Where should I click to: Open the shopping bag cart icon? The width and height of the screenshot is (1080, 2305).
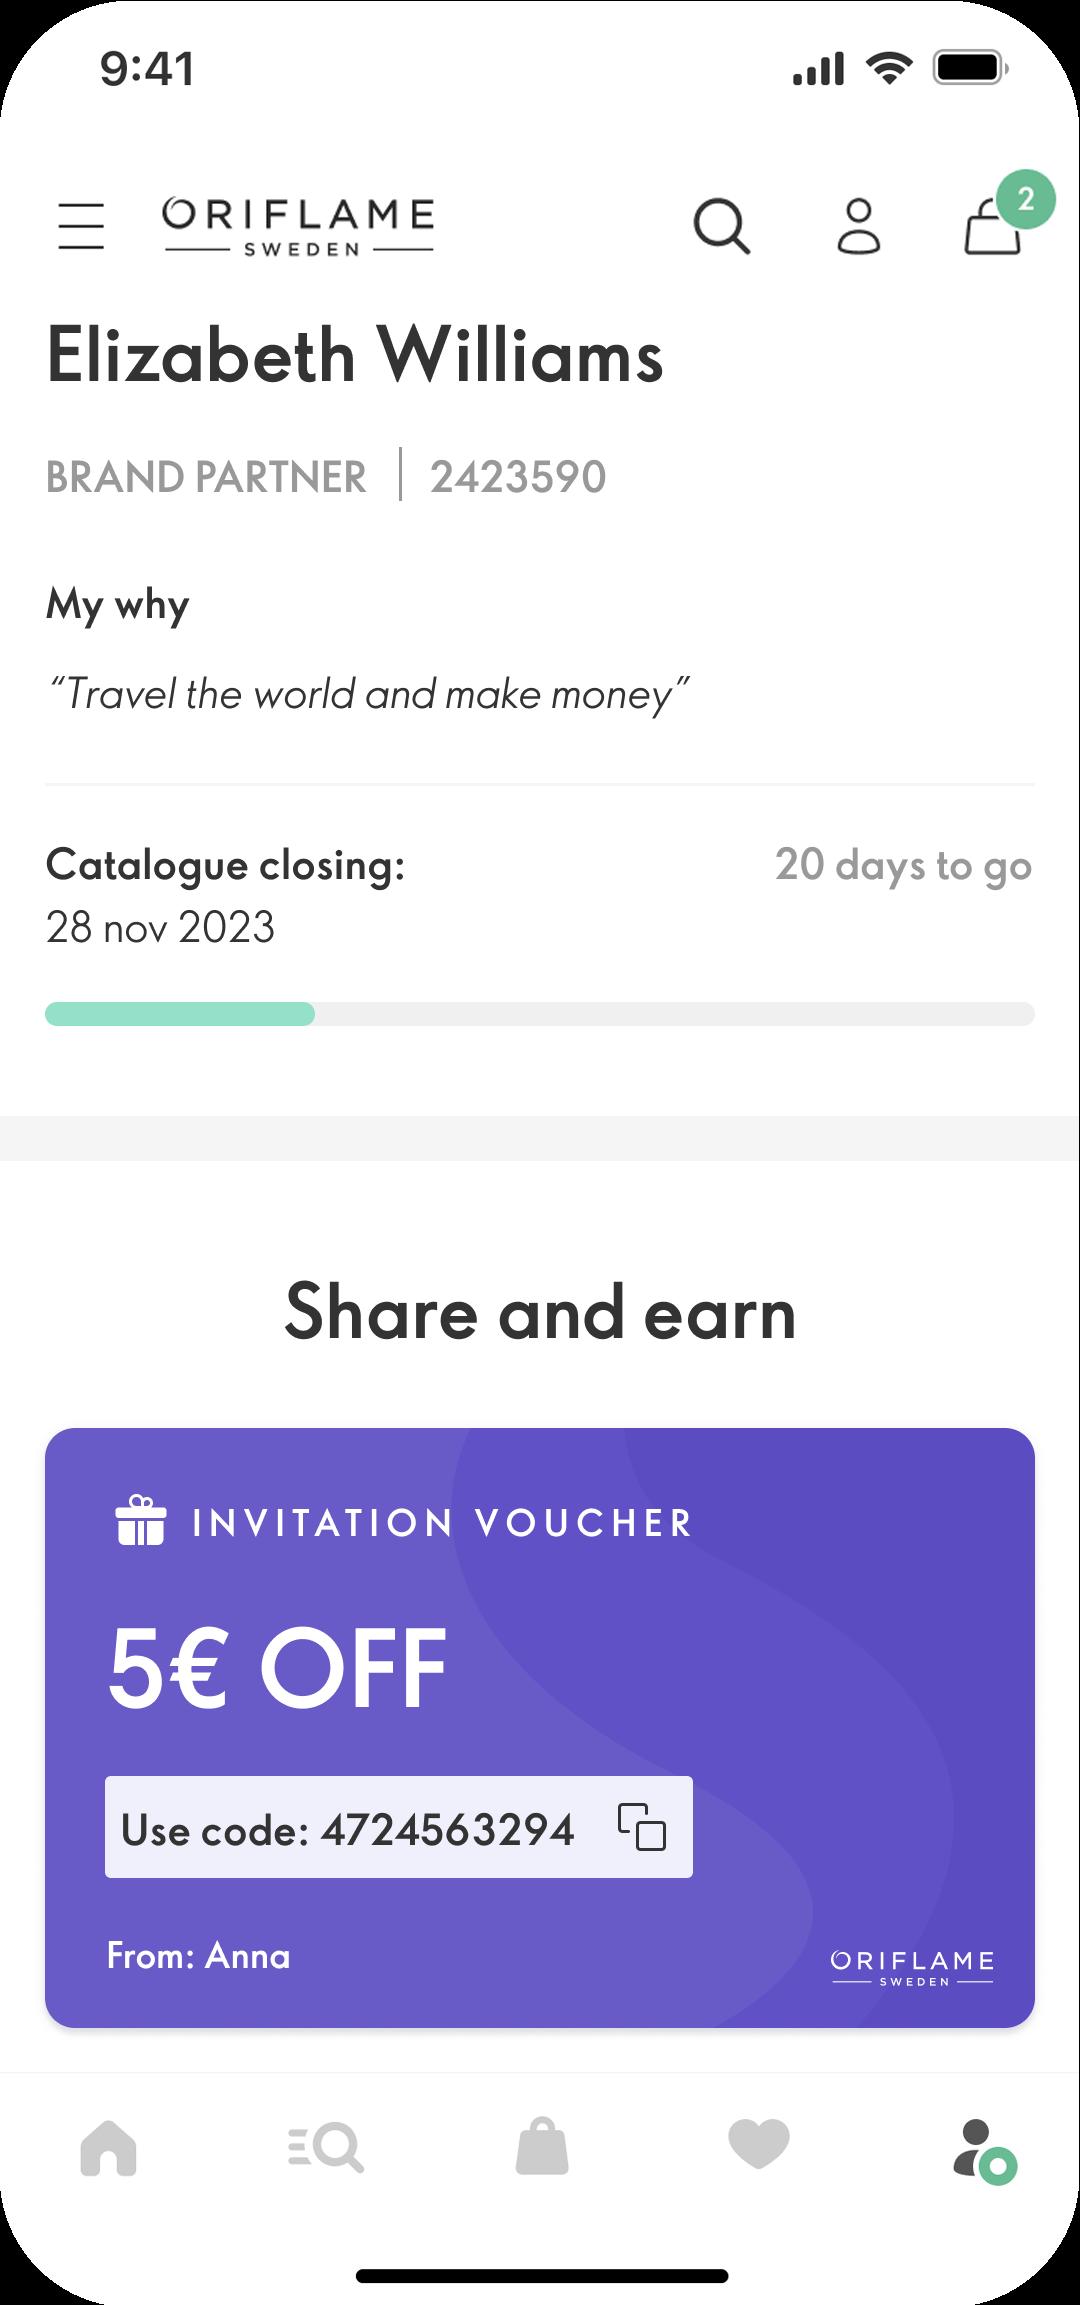tap(992, 228)
